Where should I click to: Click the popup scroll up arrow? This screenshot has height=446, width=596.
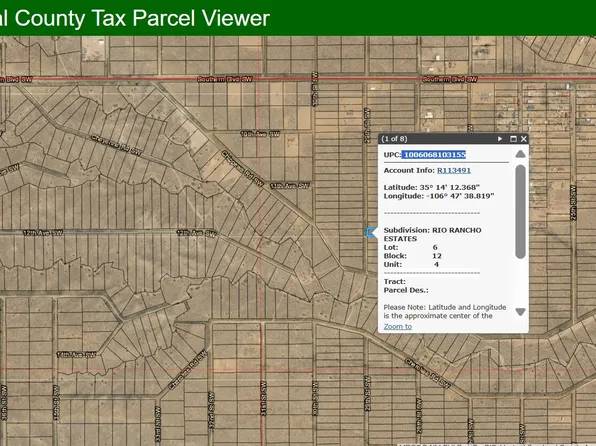coord(520,154)
